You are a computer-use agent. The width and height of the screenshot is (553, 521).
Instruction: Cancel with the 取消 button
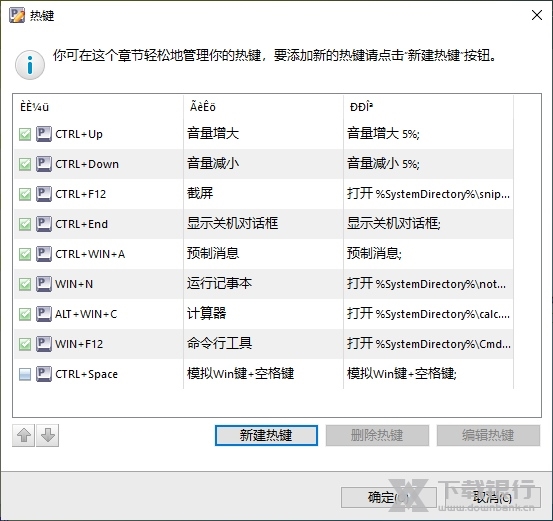(x=493, y=497)
